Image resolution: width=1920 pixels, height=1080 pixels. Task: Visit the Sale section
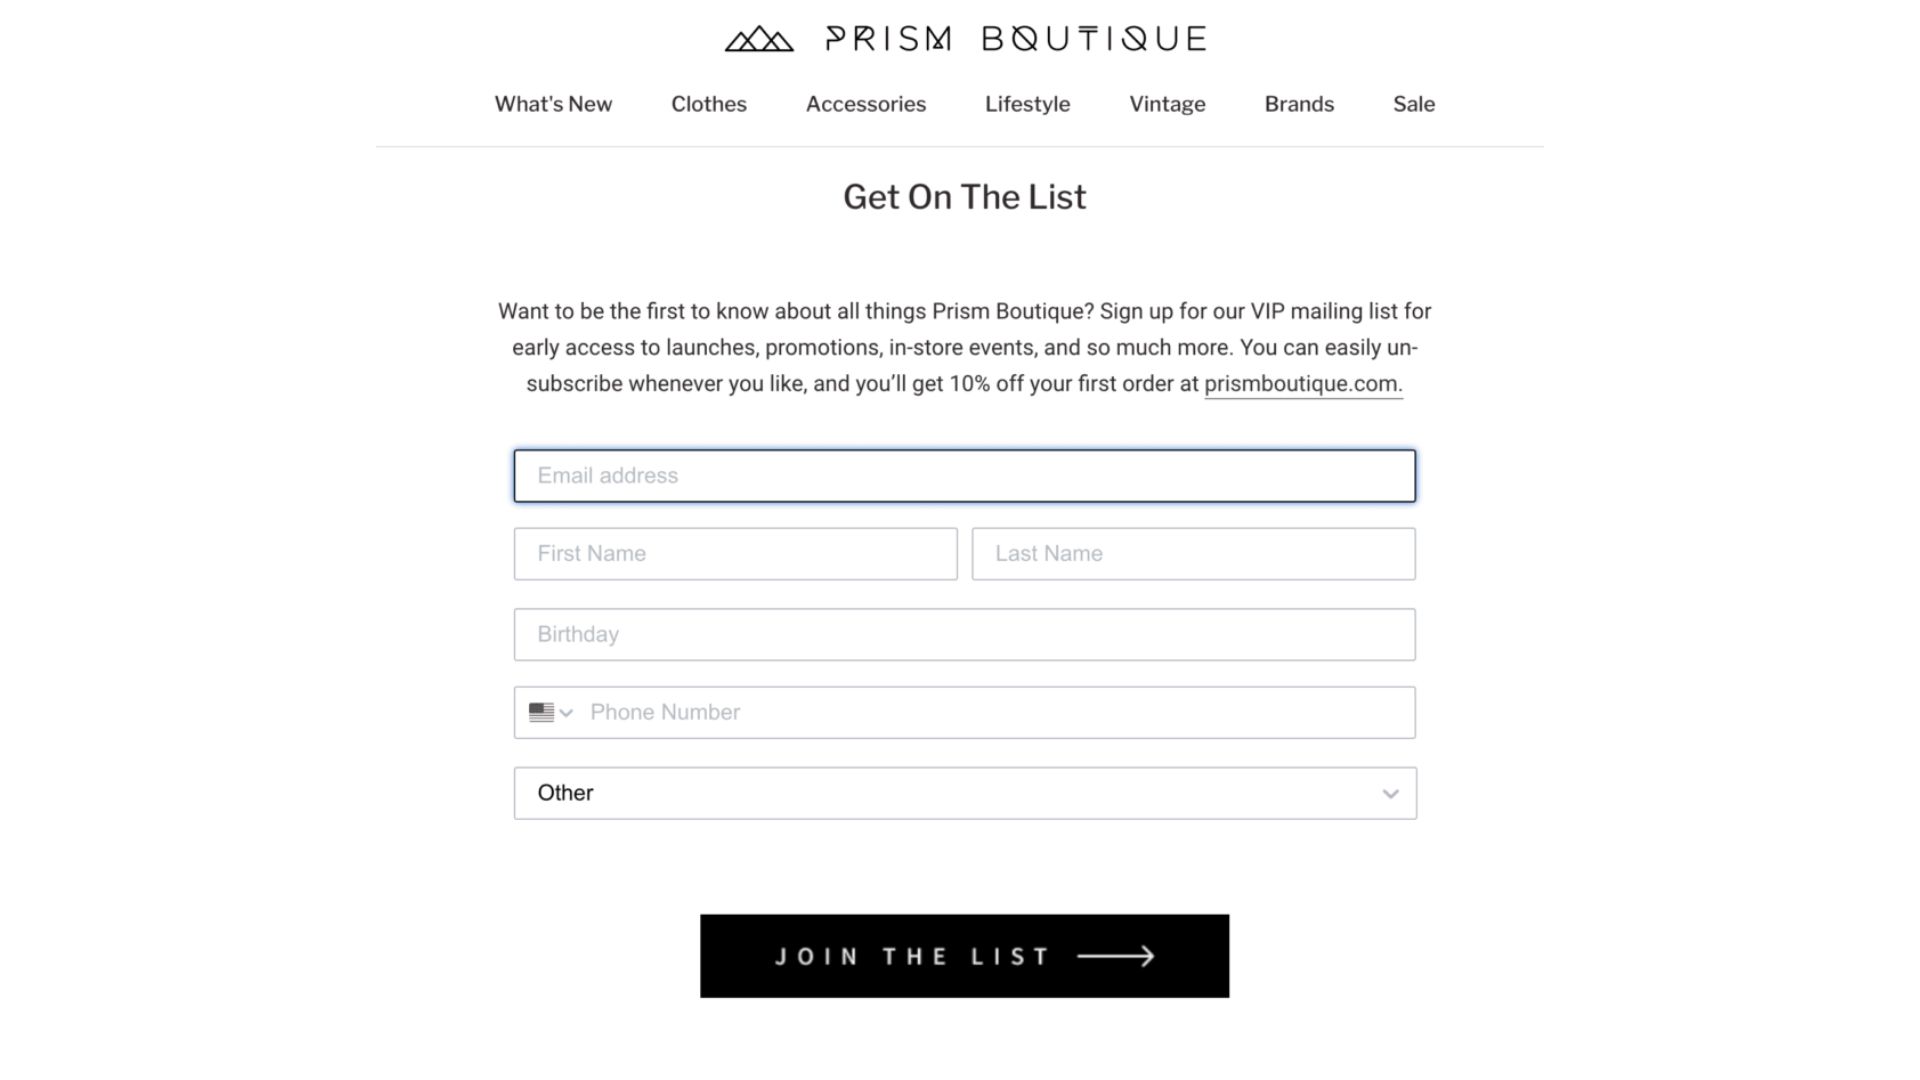1414,104
